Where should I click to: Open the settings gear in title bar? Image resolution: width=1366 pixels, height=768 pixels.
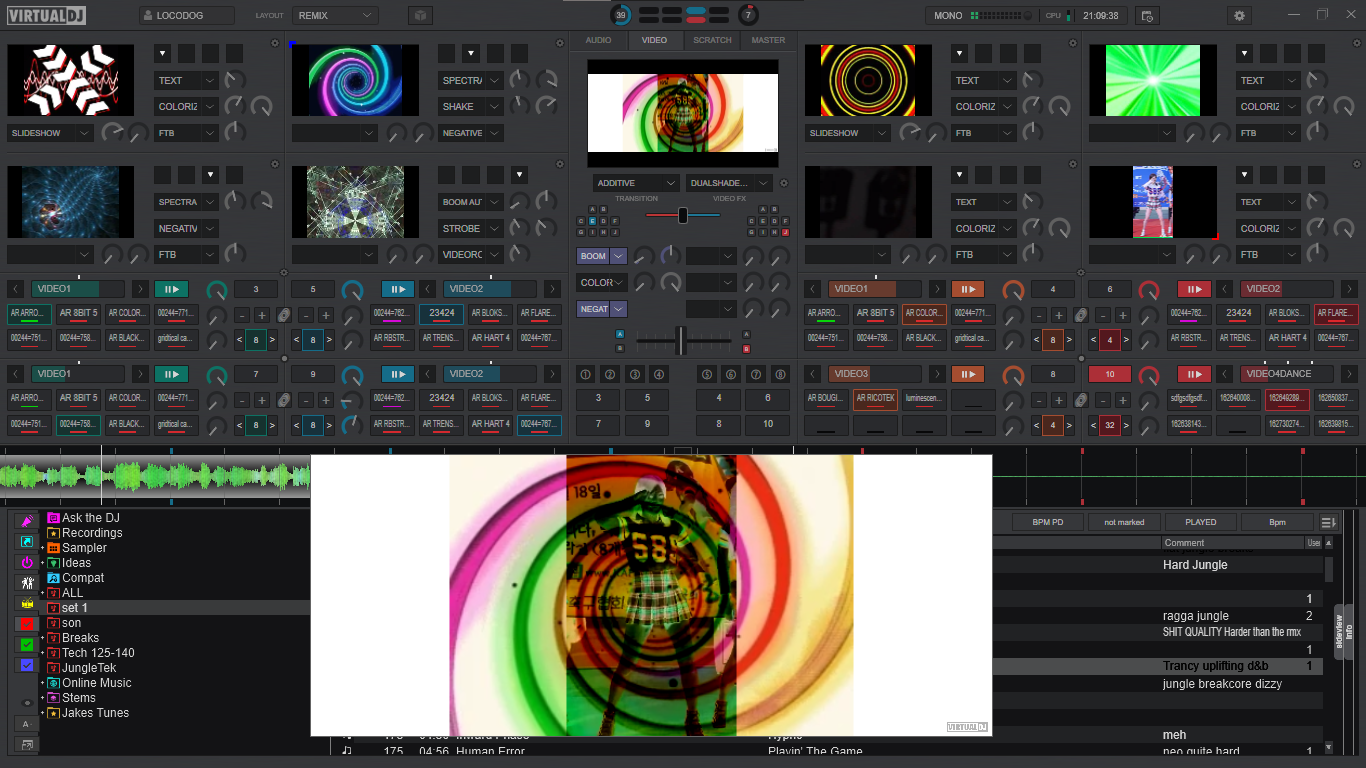pos(1240,16)
